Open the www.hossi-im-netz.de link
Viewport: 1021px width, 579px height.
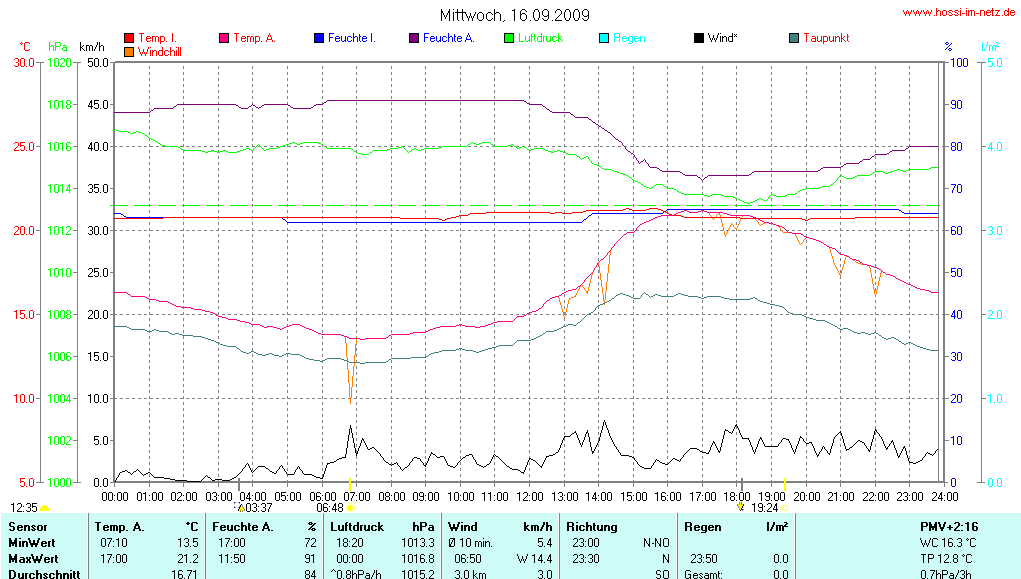tap(960, 12)
